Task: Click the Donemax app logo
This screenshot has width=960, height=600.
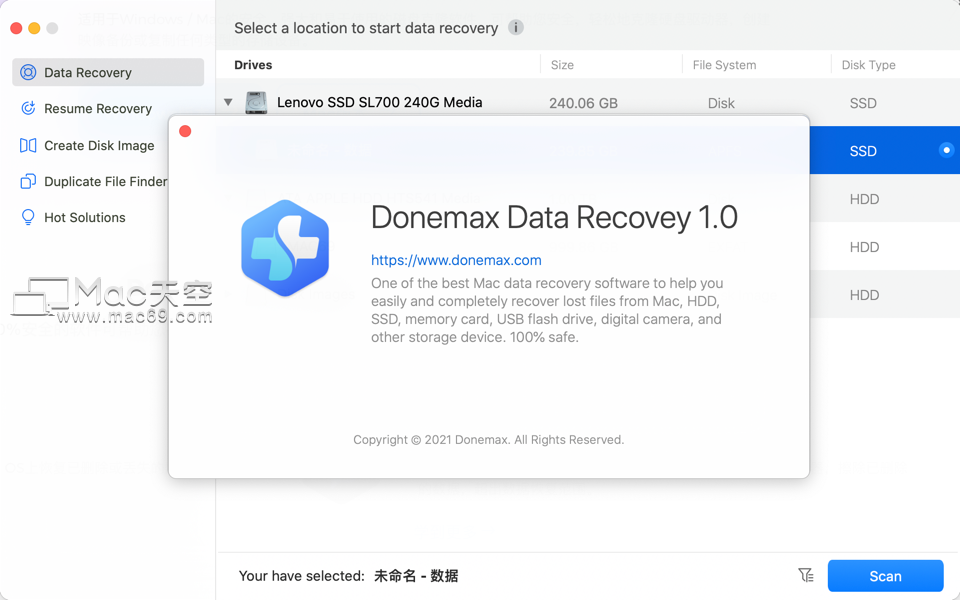Action: (x=285, y=248)
